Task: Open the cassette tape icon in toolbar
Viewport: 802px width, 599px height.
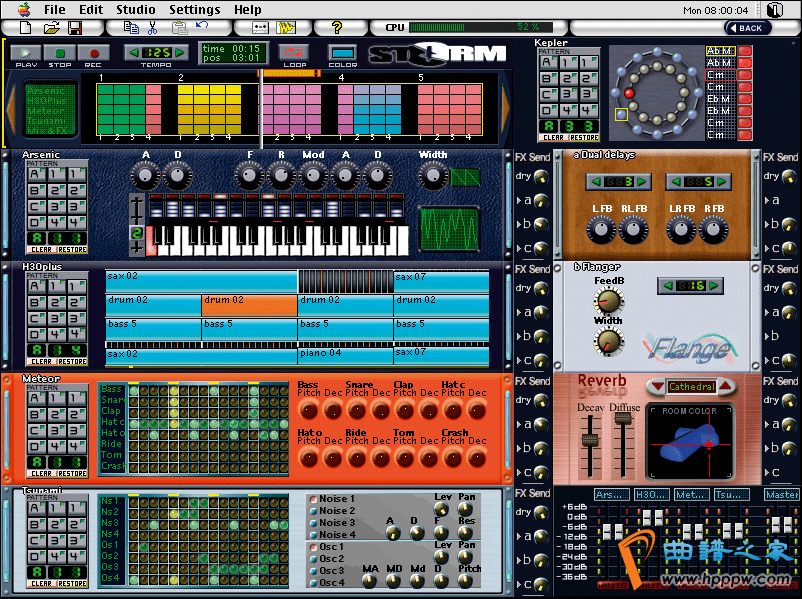Action: (x=260, y=28)
